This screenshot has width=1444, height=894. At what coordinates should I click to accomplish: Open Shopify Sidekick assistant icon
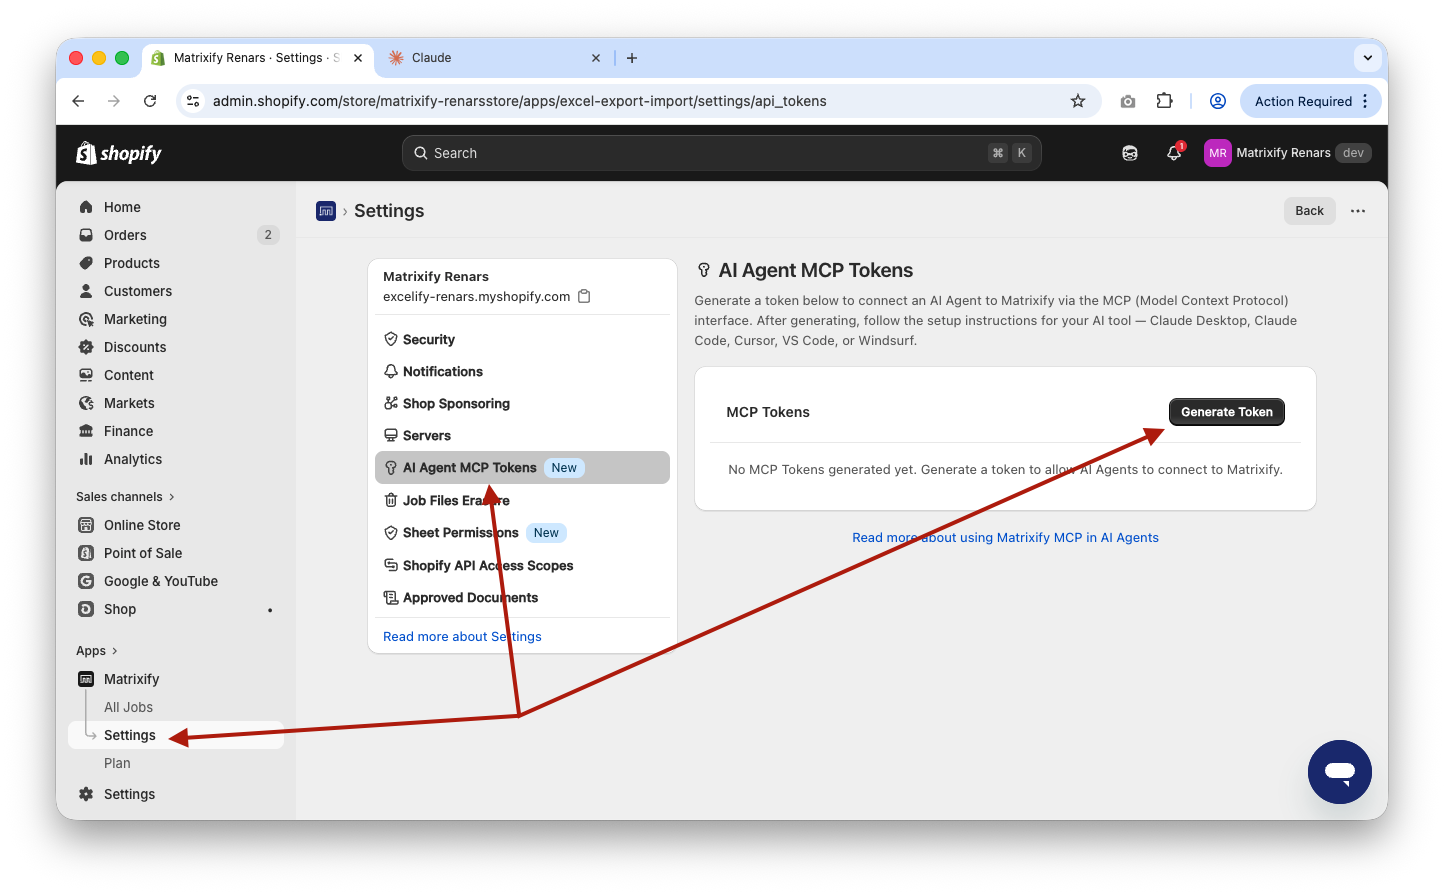[x=1130, y=153]
